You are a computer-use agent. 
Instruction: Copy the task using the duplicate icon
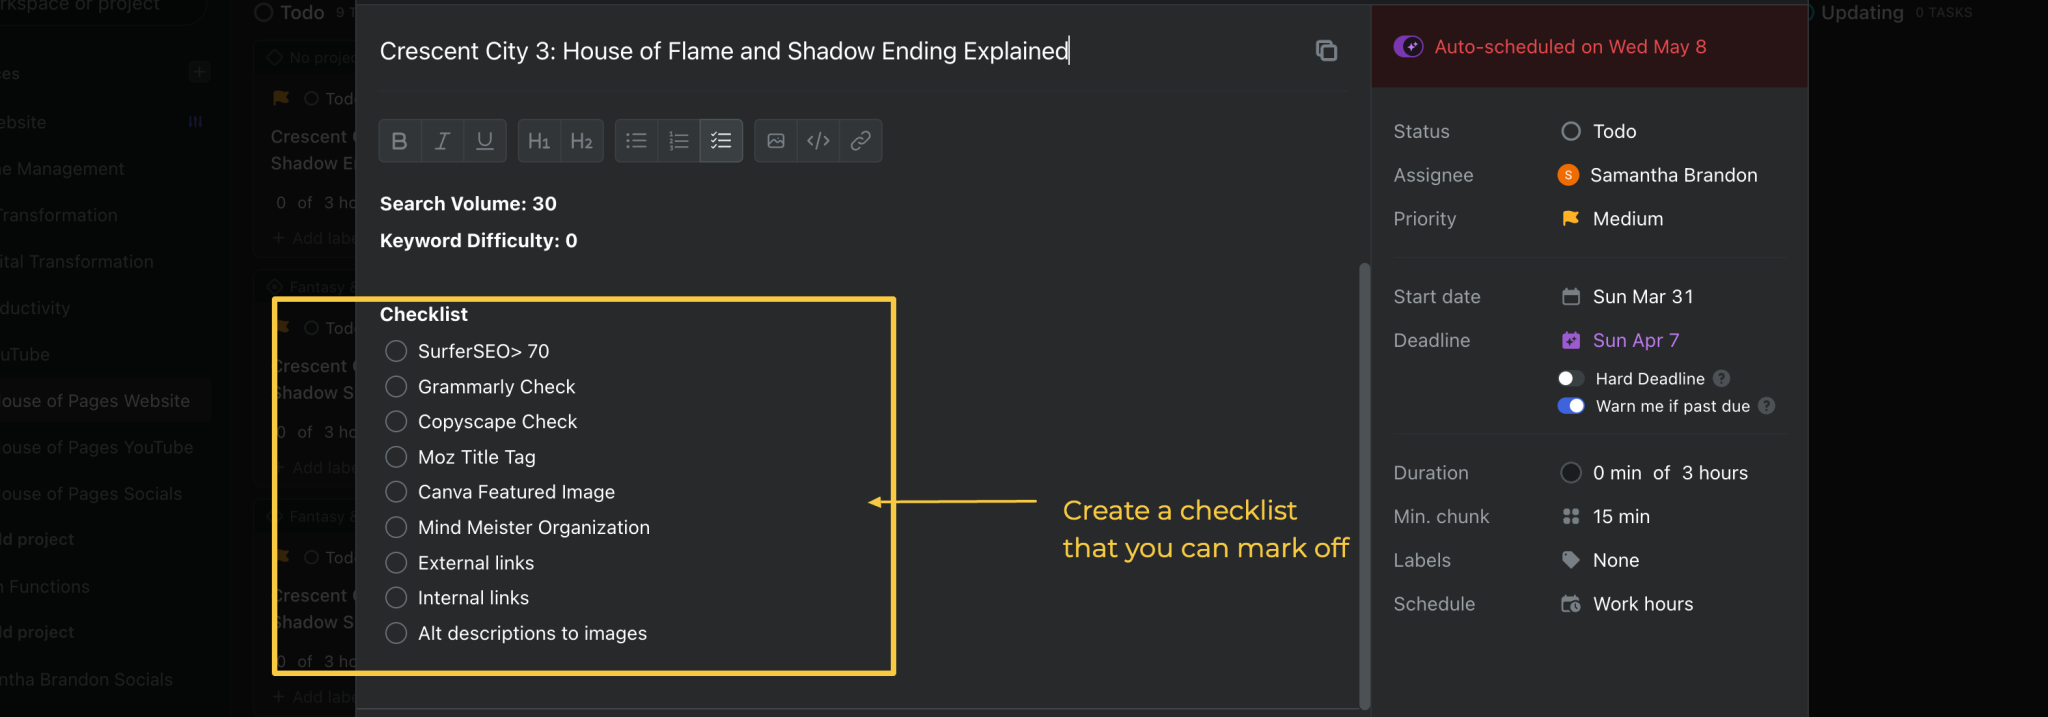click(x=1326, y=51)
